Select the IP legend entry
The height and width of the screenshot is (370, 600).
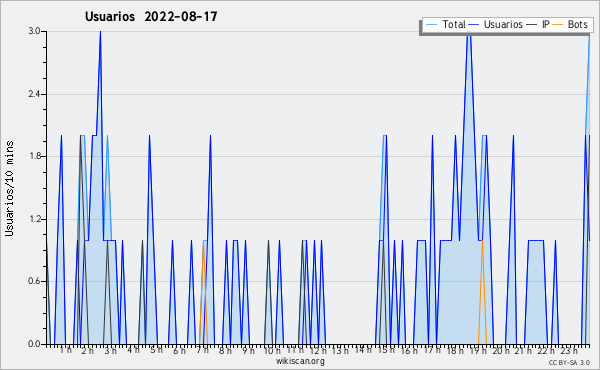pyautogui.click(x=538, y=24)
